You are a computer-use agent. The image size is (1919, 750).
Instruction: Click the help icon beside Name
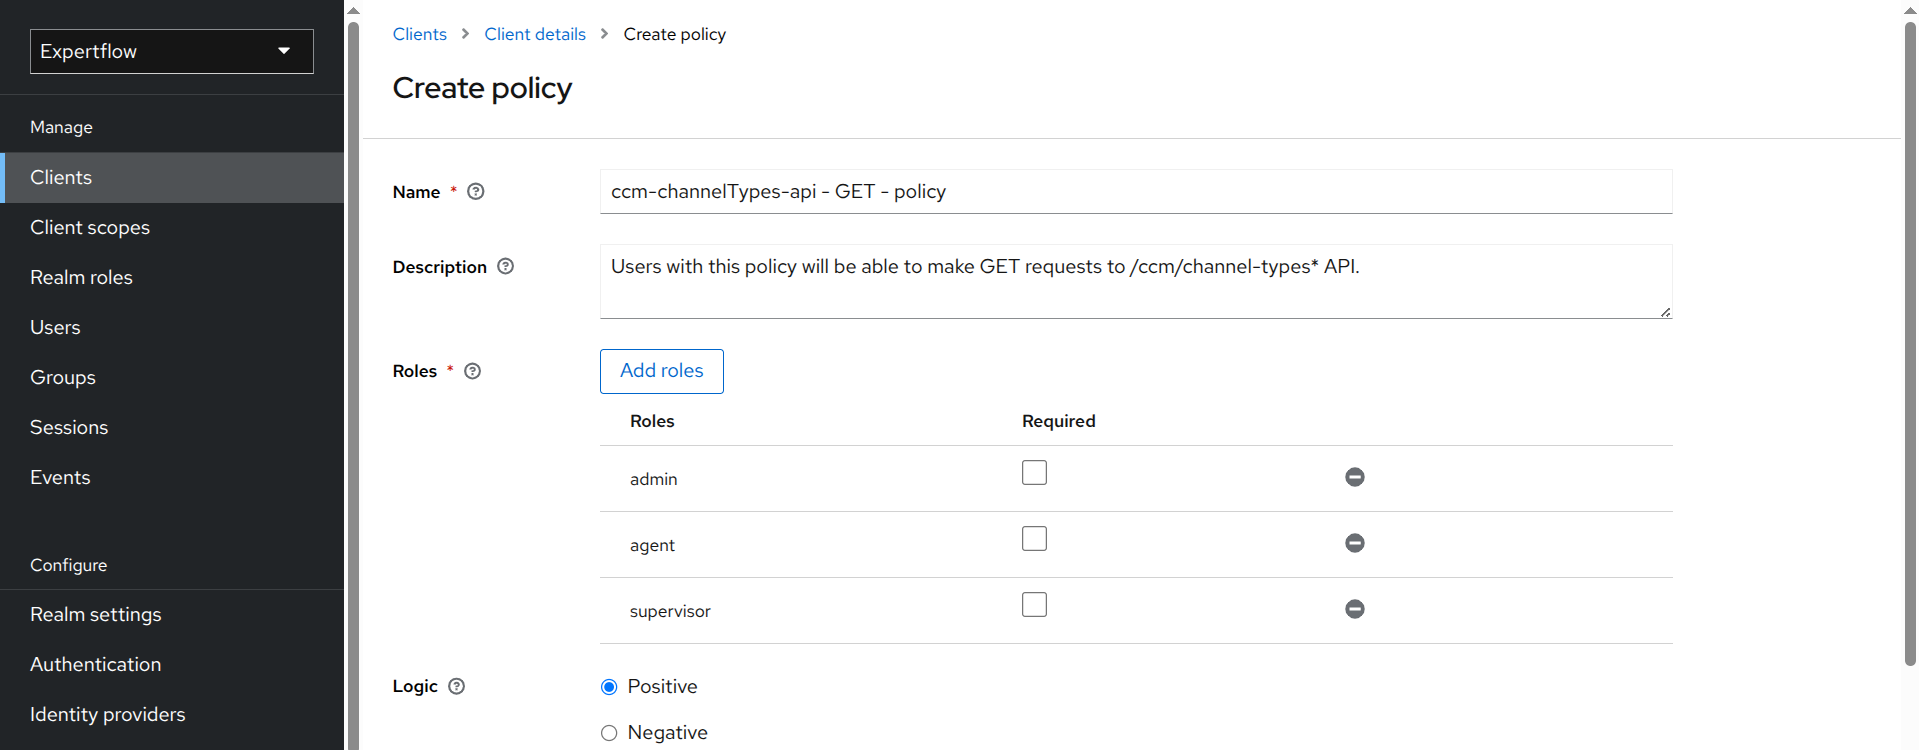[x=476, y=192]
